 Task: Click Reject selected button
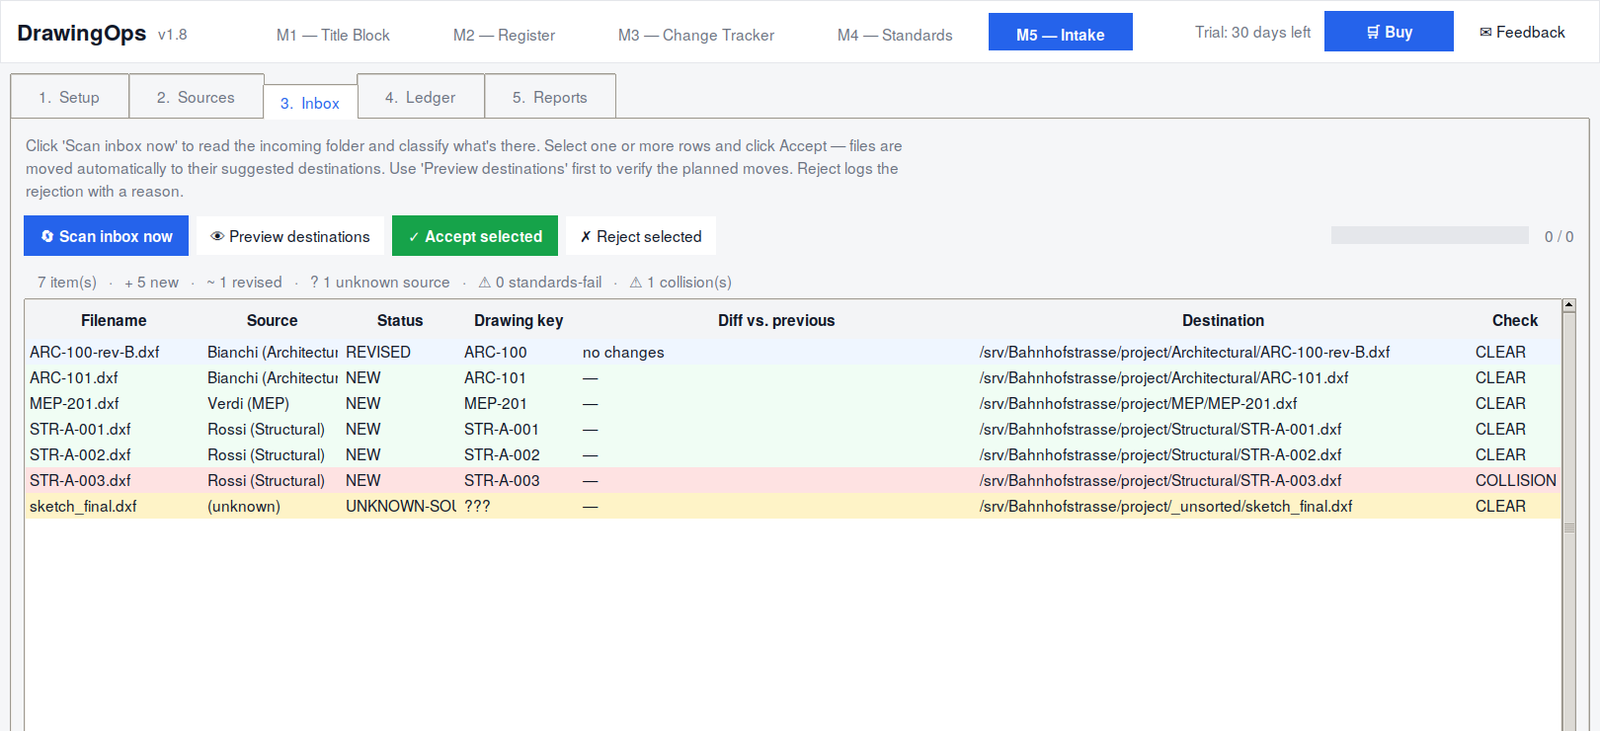(641, 236)
